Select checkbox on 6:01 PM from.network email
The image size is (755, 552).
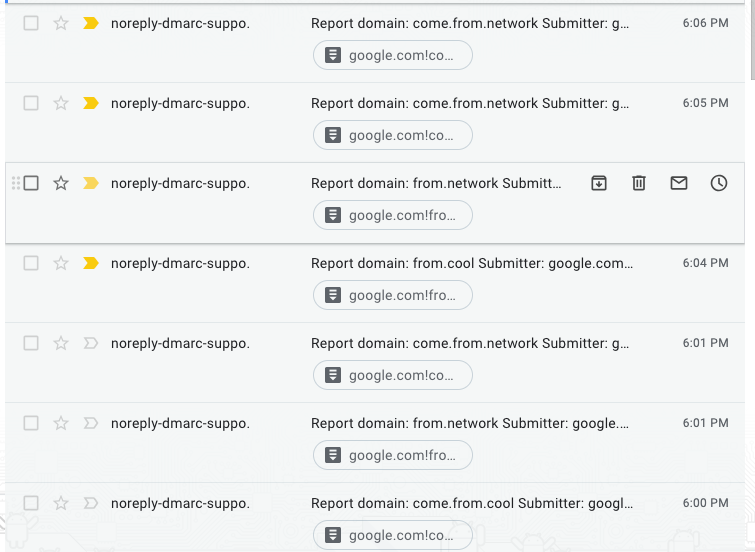coord(31,423)
